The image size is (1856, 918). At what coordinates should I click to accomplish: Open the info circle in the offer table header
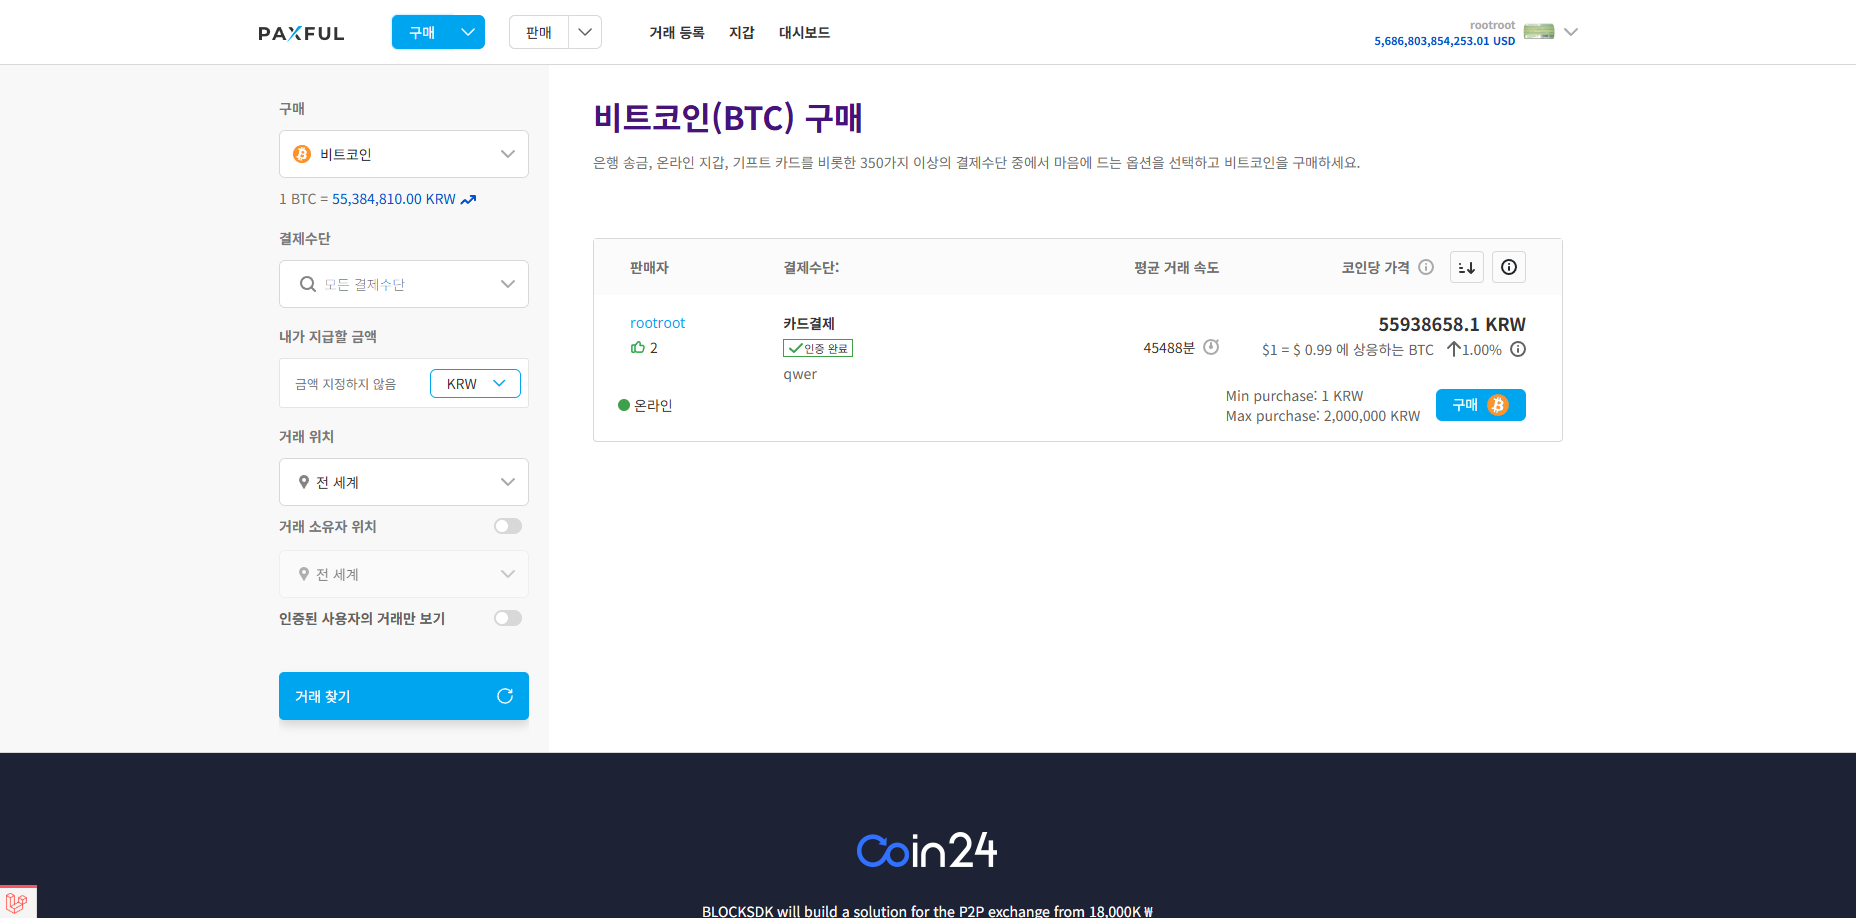pyautogui.click(x=1508, y=267)
